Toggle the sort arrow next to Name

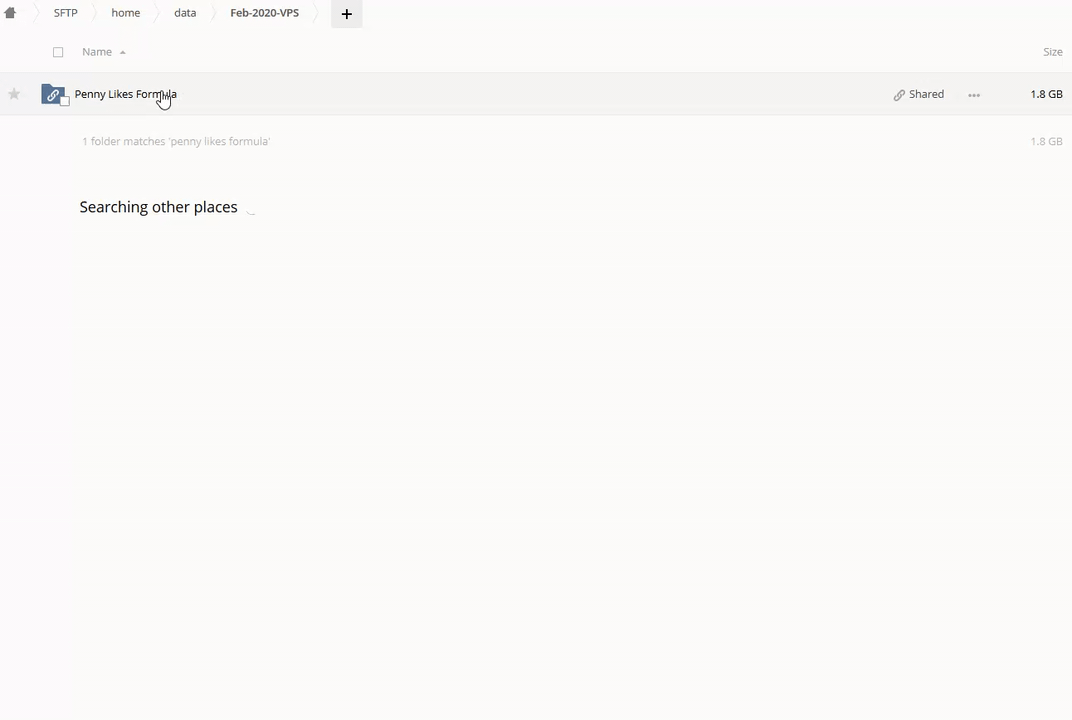(123, 52)
